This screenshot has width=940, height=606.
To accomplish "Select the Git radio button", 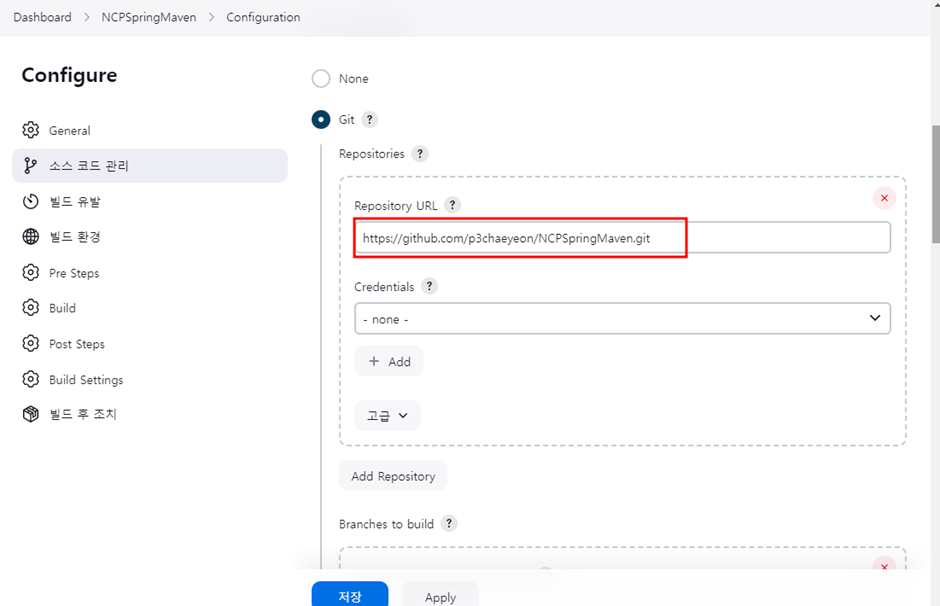I will pyautogui.click(x=321, y=119).
